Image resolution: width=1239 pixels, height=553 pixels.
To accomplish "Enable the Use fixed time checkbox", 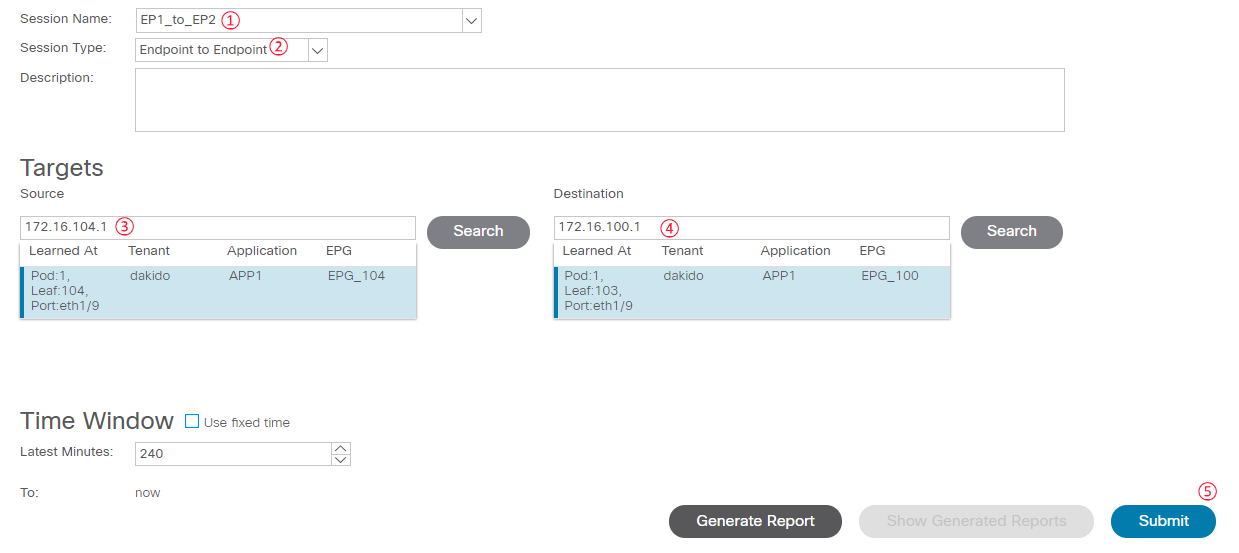I will pos(192,422).
